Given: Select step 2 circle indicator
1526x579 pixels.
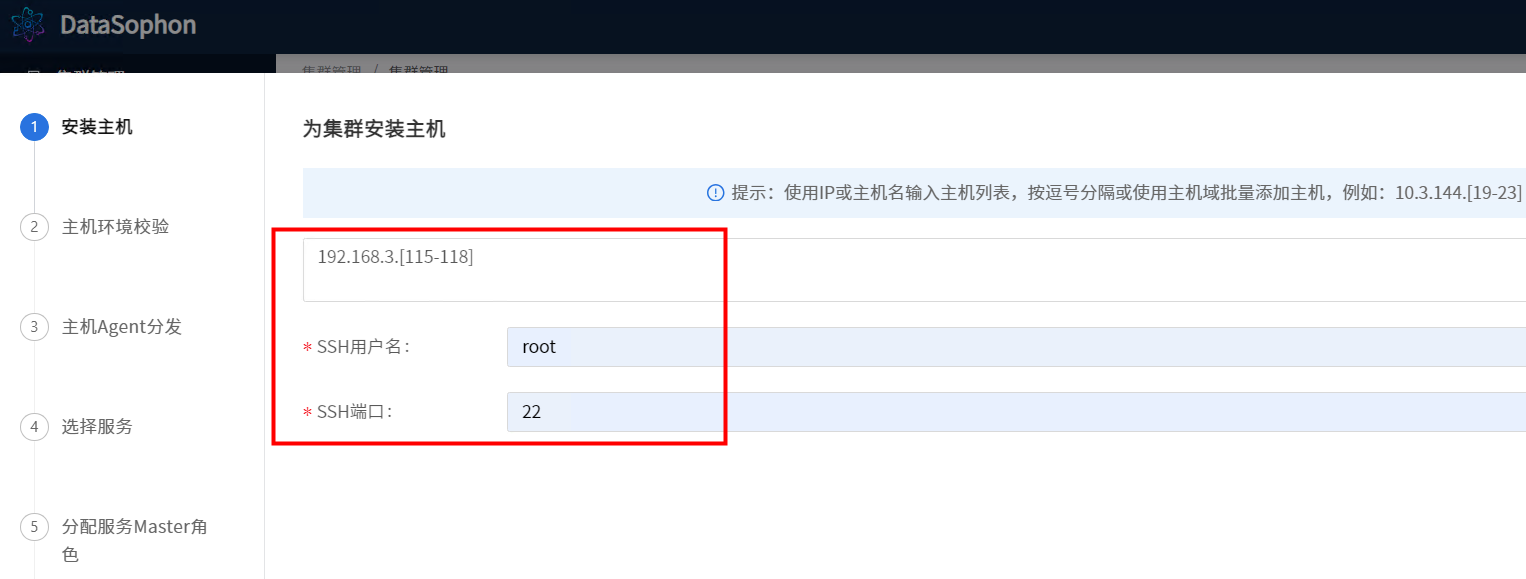Looking at the screenshot, I should pyautogui.click(x=34, y=227).
